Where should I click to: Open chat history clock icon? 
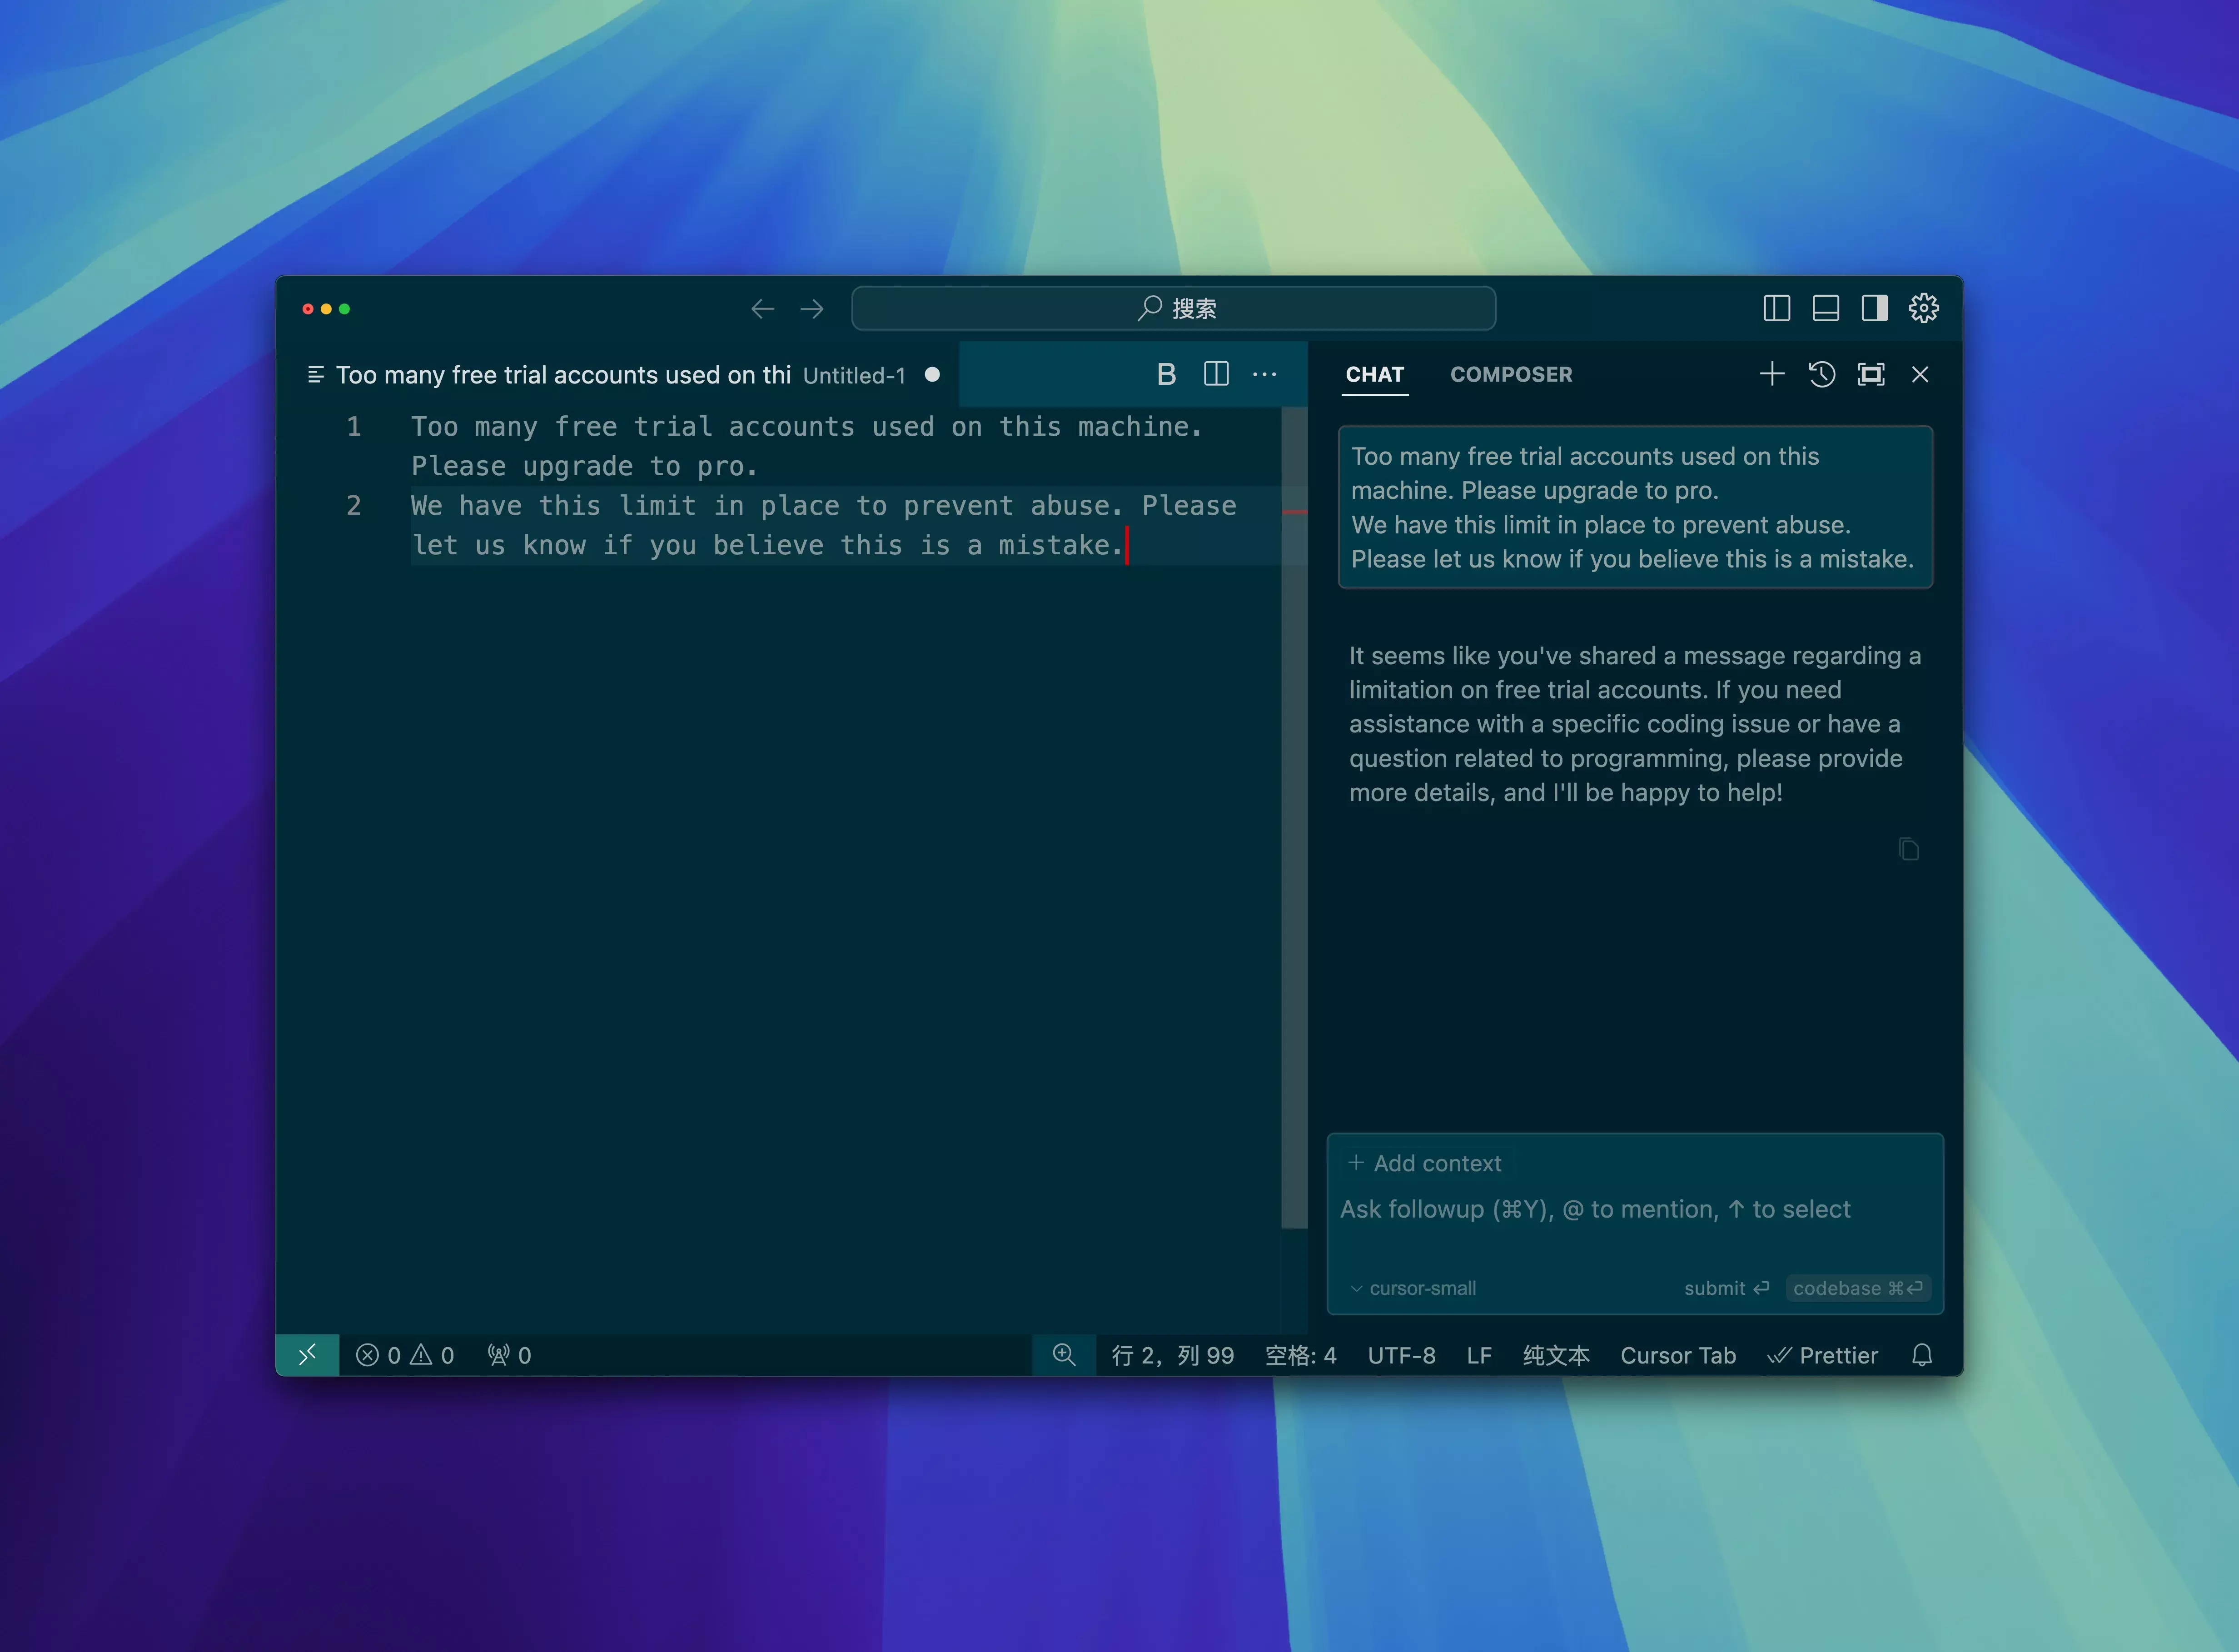(x=1821, y=374)
